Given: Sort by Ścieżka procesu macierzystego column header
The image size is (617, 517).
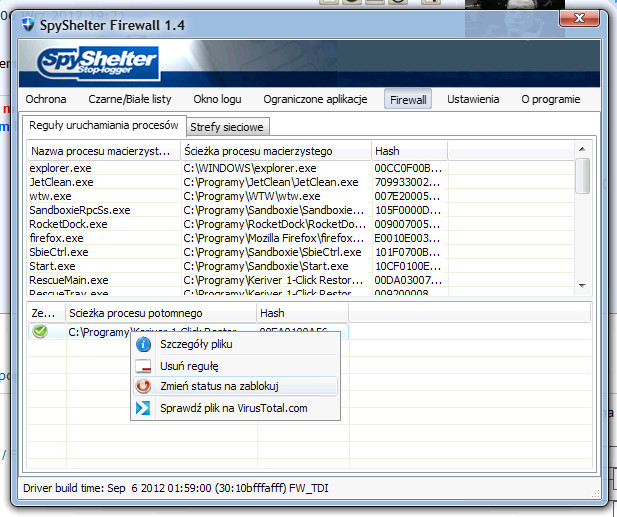Looking at the screenshot, I should (x=276, y=151).
